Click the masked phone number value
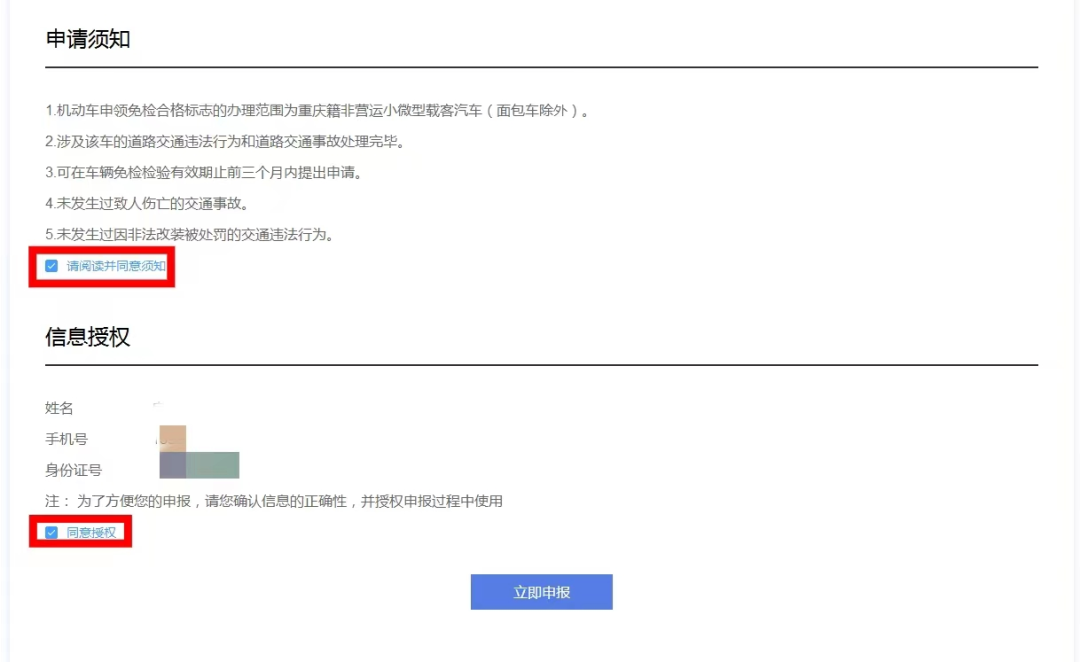The height and width of the screenshot is (662, 1080). click(x=172, y=438)
